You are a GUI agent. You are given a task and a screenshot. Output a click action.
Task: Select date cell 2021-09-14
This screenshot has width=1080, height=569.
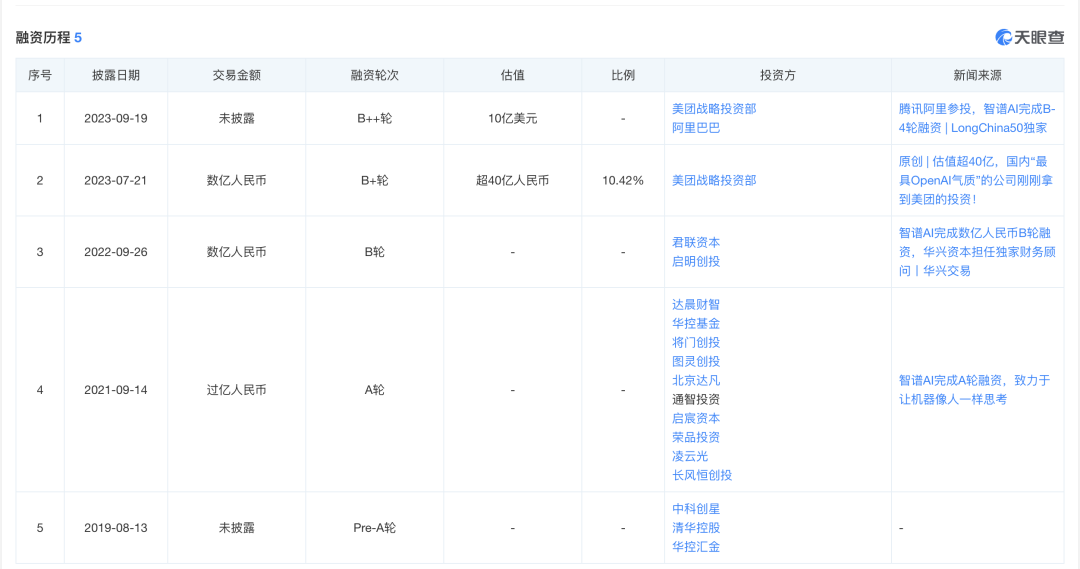point(116,390)
